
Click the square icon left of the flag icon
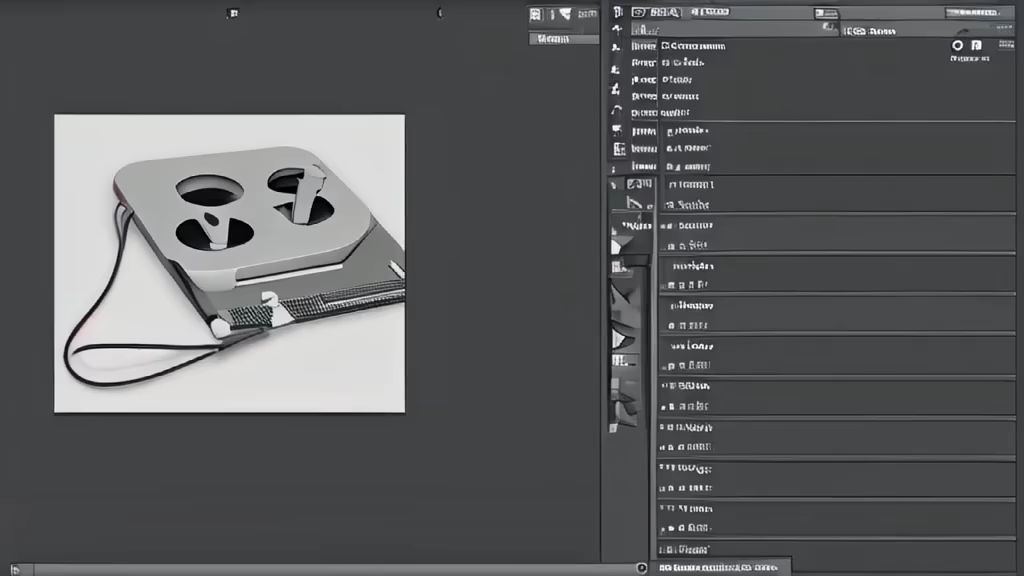pos(536,14)
